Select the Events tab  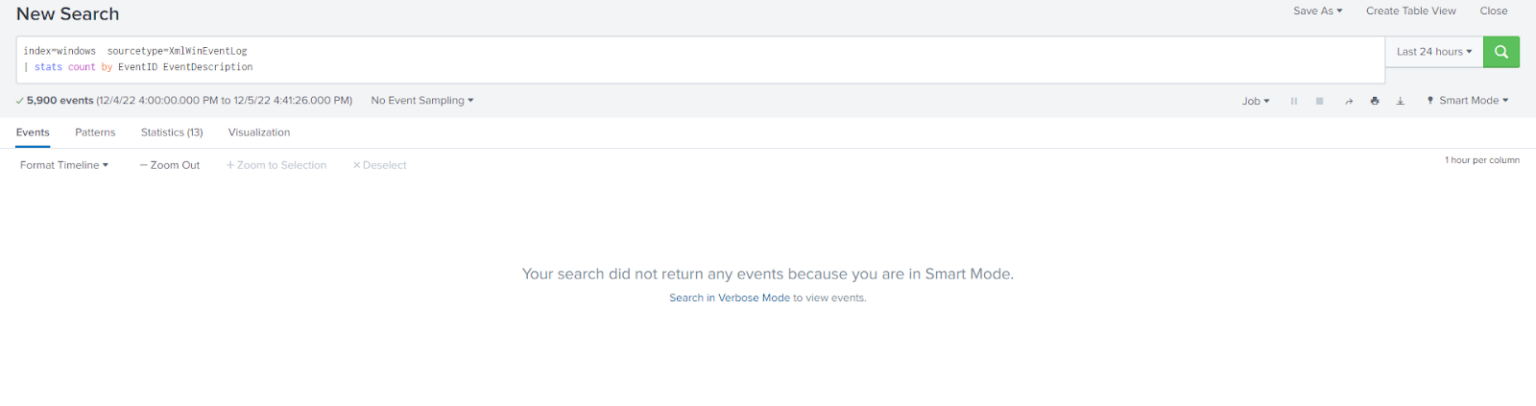click(33, 132)
